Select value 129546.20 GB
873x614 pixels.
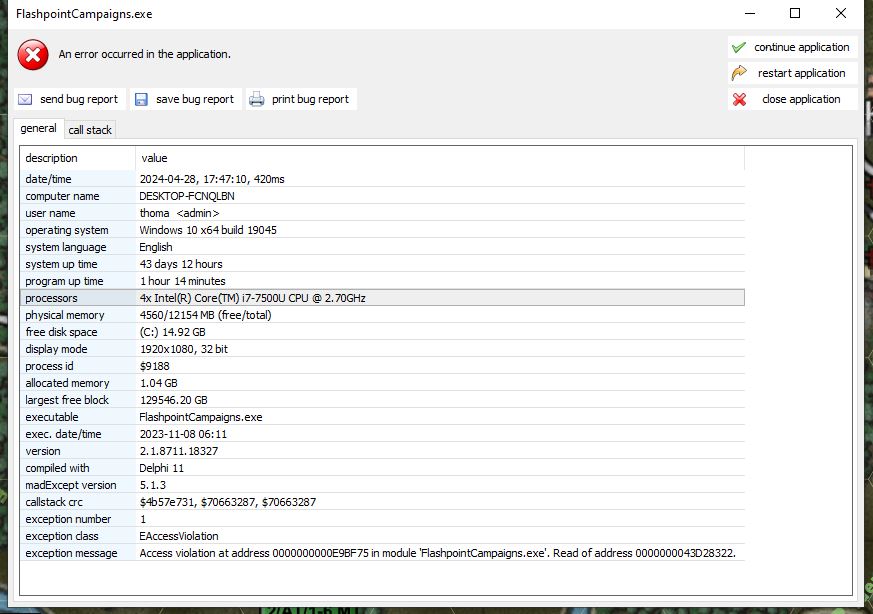[174, 400]
